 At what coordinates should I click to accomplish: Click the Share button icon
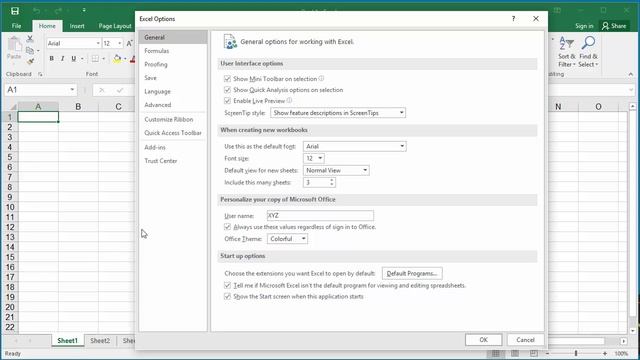pos(605,26)
